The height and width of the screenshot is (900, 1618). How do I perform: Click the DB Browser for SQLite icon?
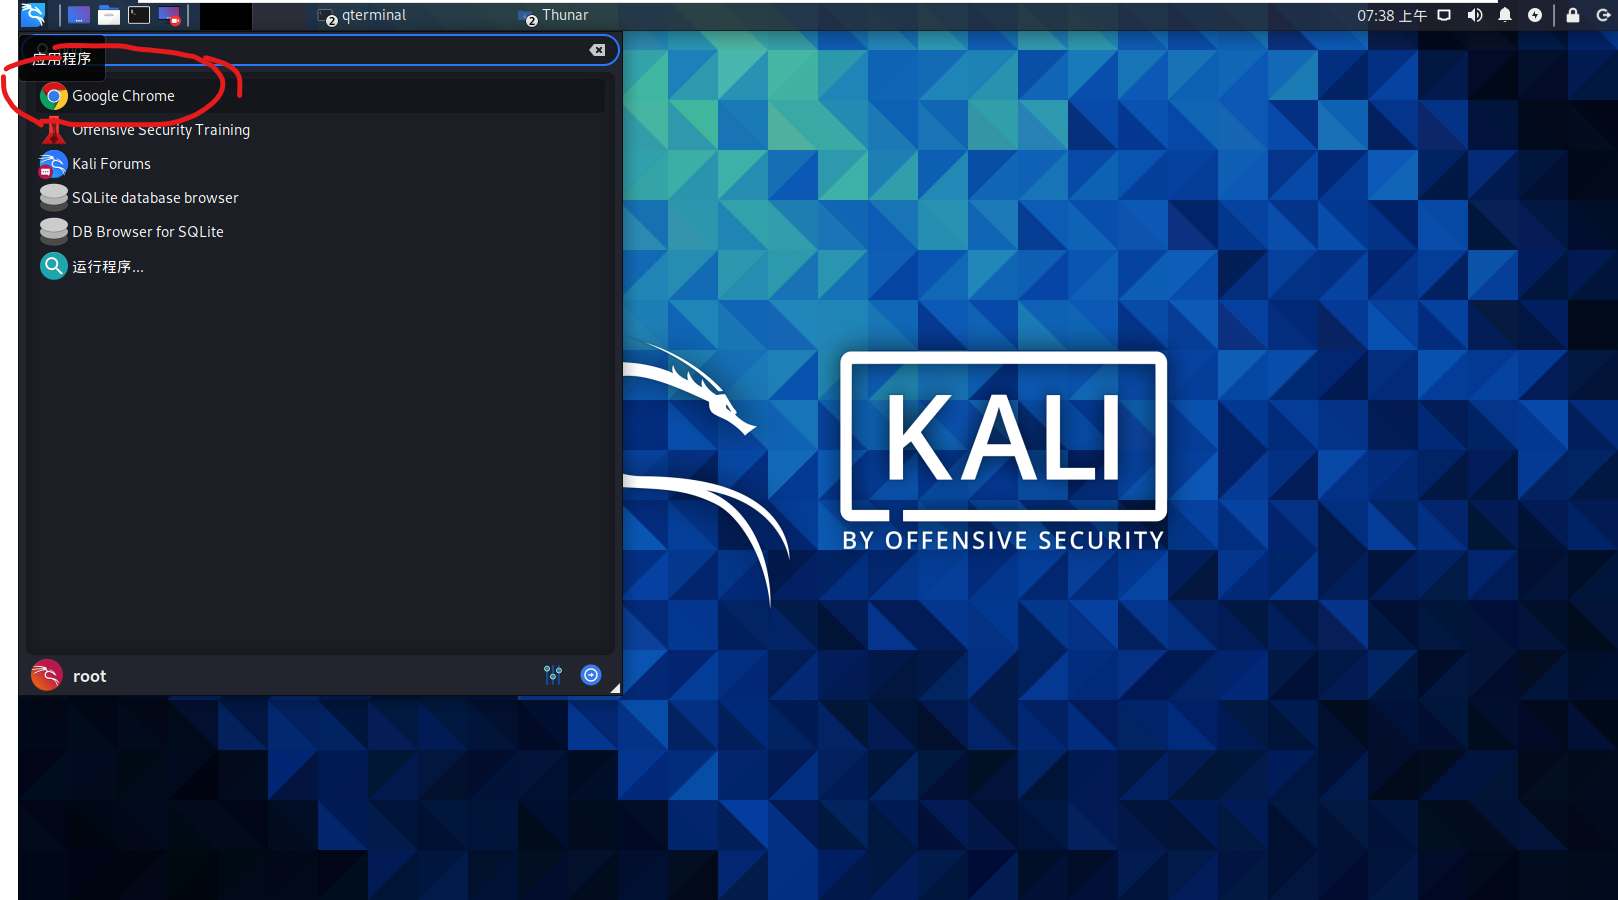[54, 231]
